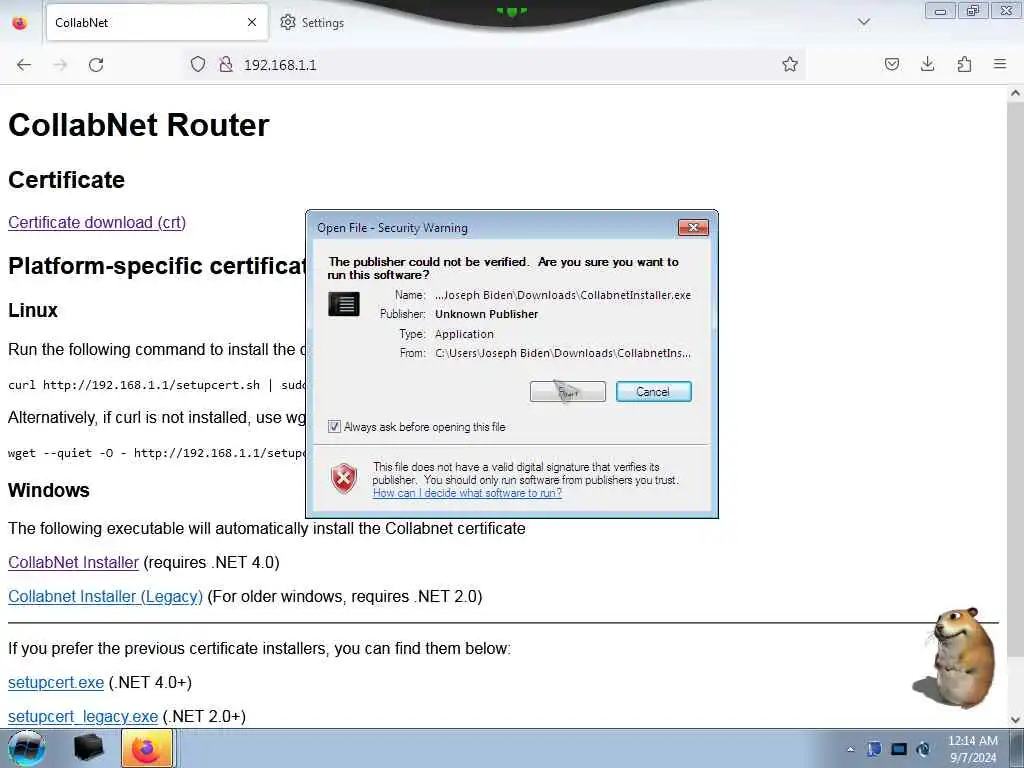Close the CollabNet tab
The width and height of the screenshot is (1024, 768).
click(x=252, y=22)
